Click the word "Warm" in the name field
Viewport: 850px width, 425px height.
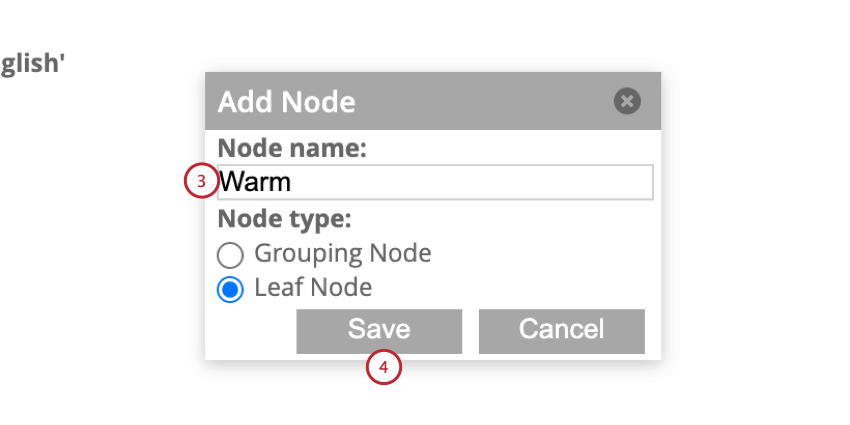255,182
